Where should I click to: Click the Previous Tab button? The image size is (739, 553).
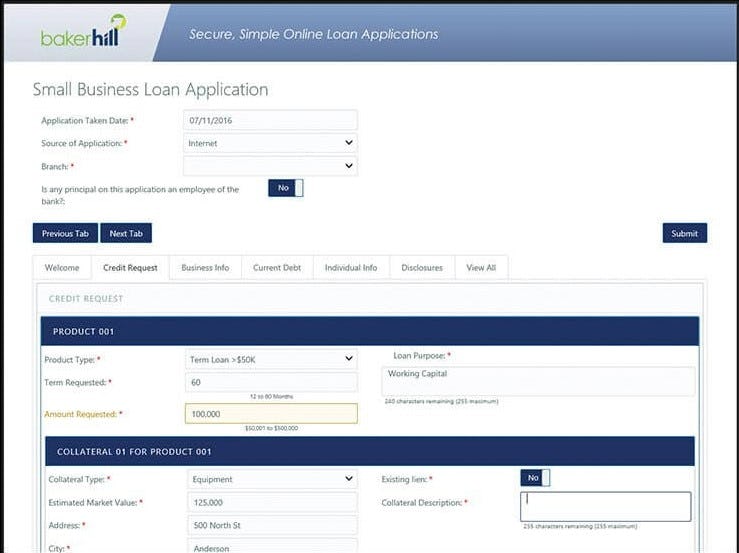click(x=65, y=233)
